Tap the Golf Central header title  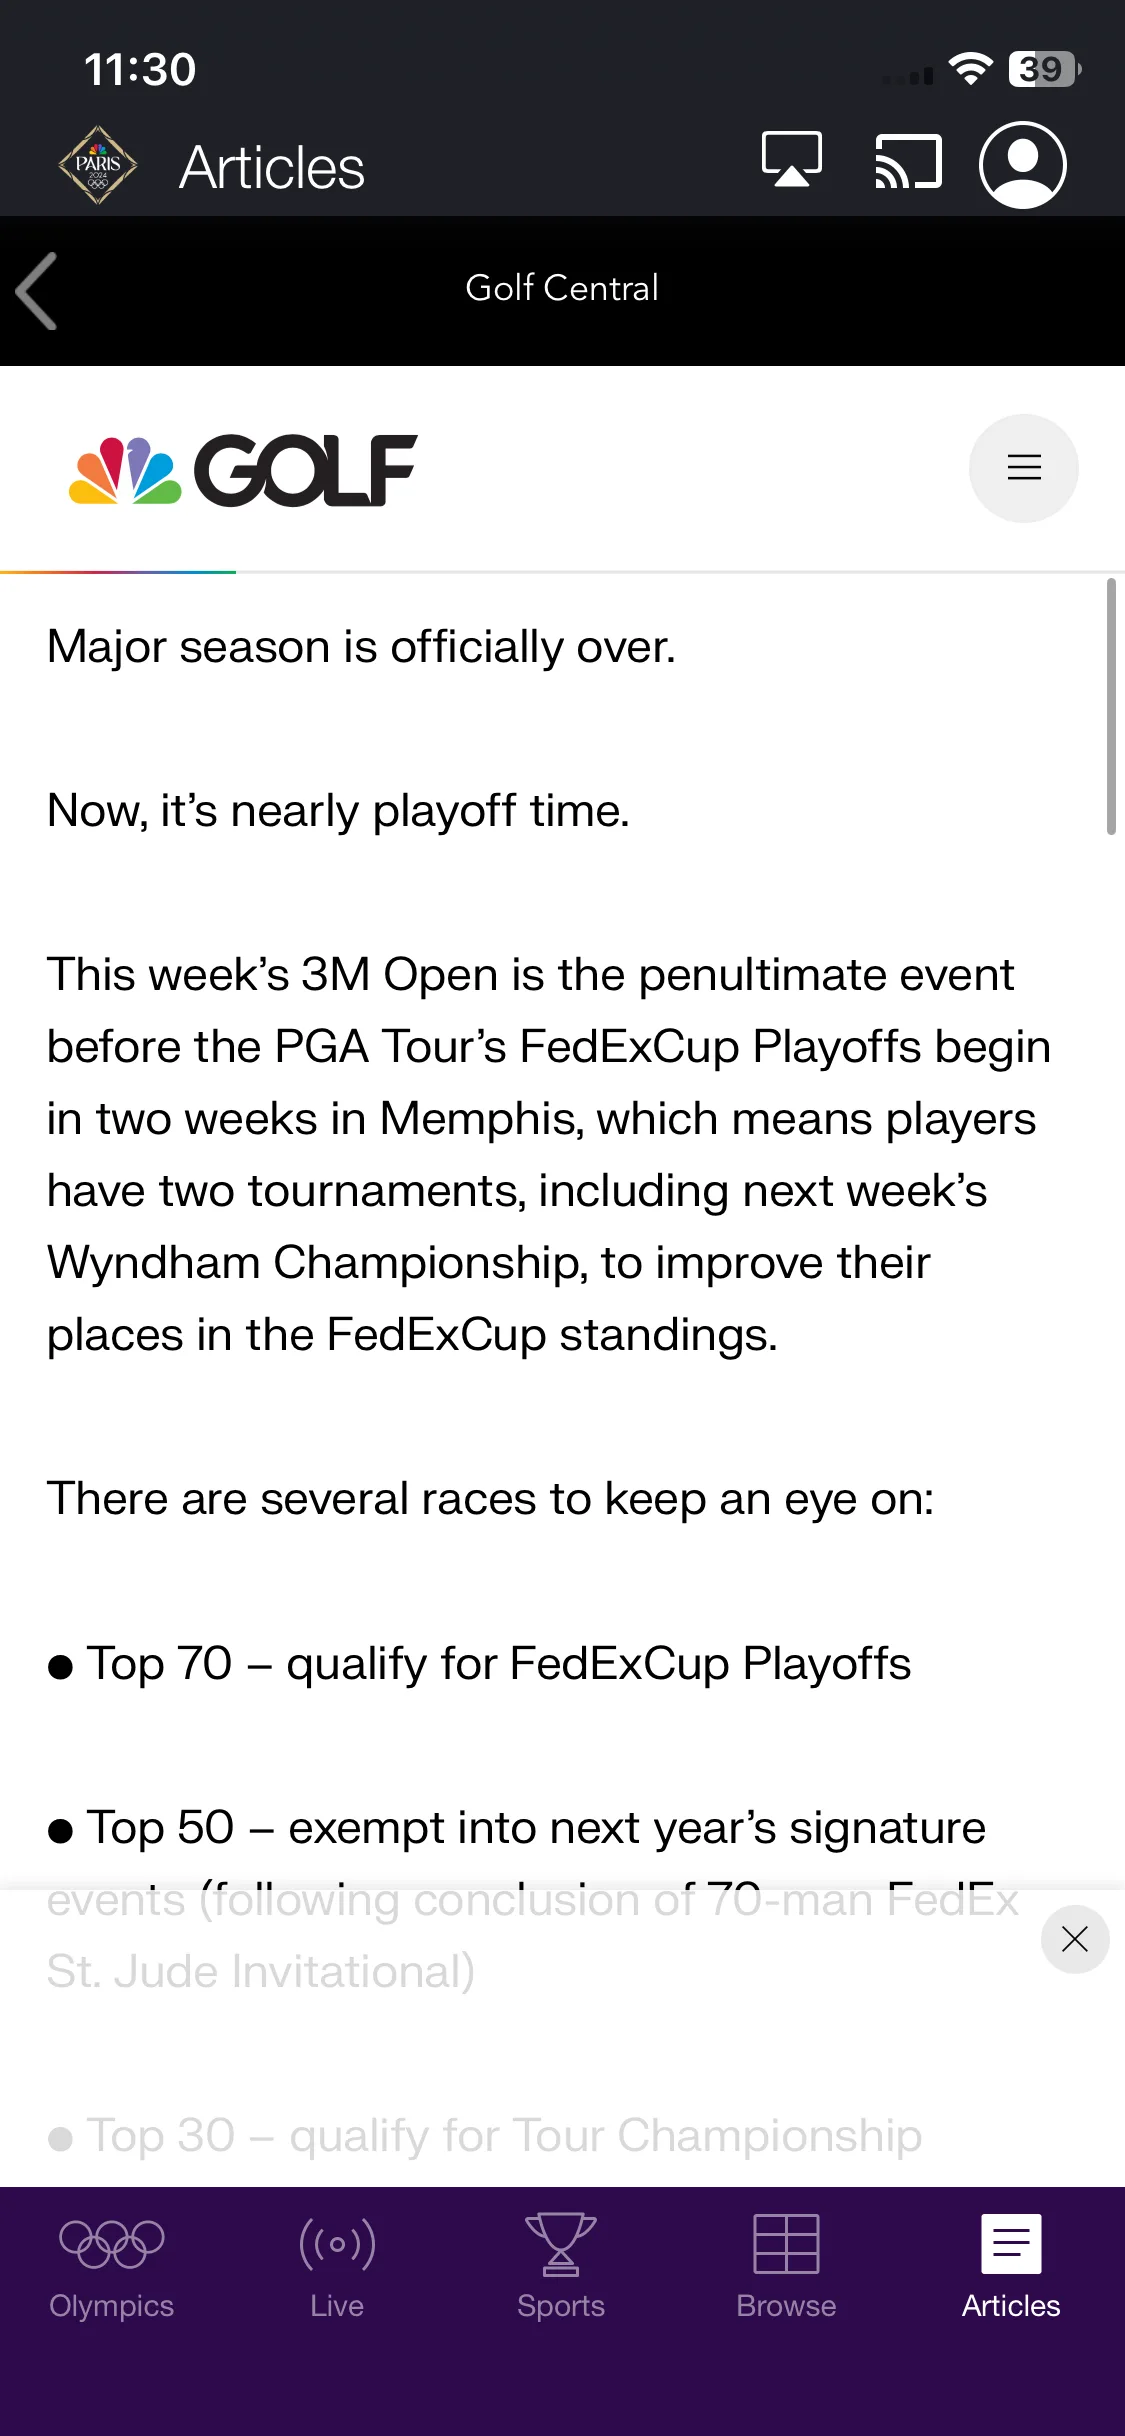pos(562,288)
